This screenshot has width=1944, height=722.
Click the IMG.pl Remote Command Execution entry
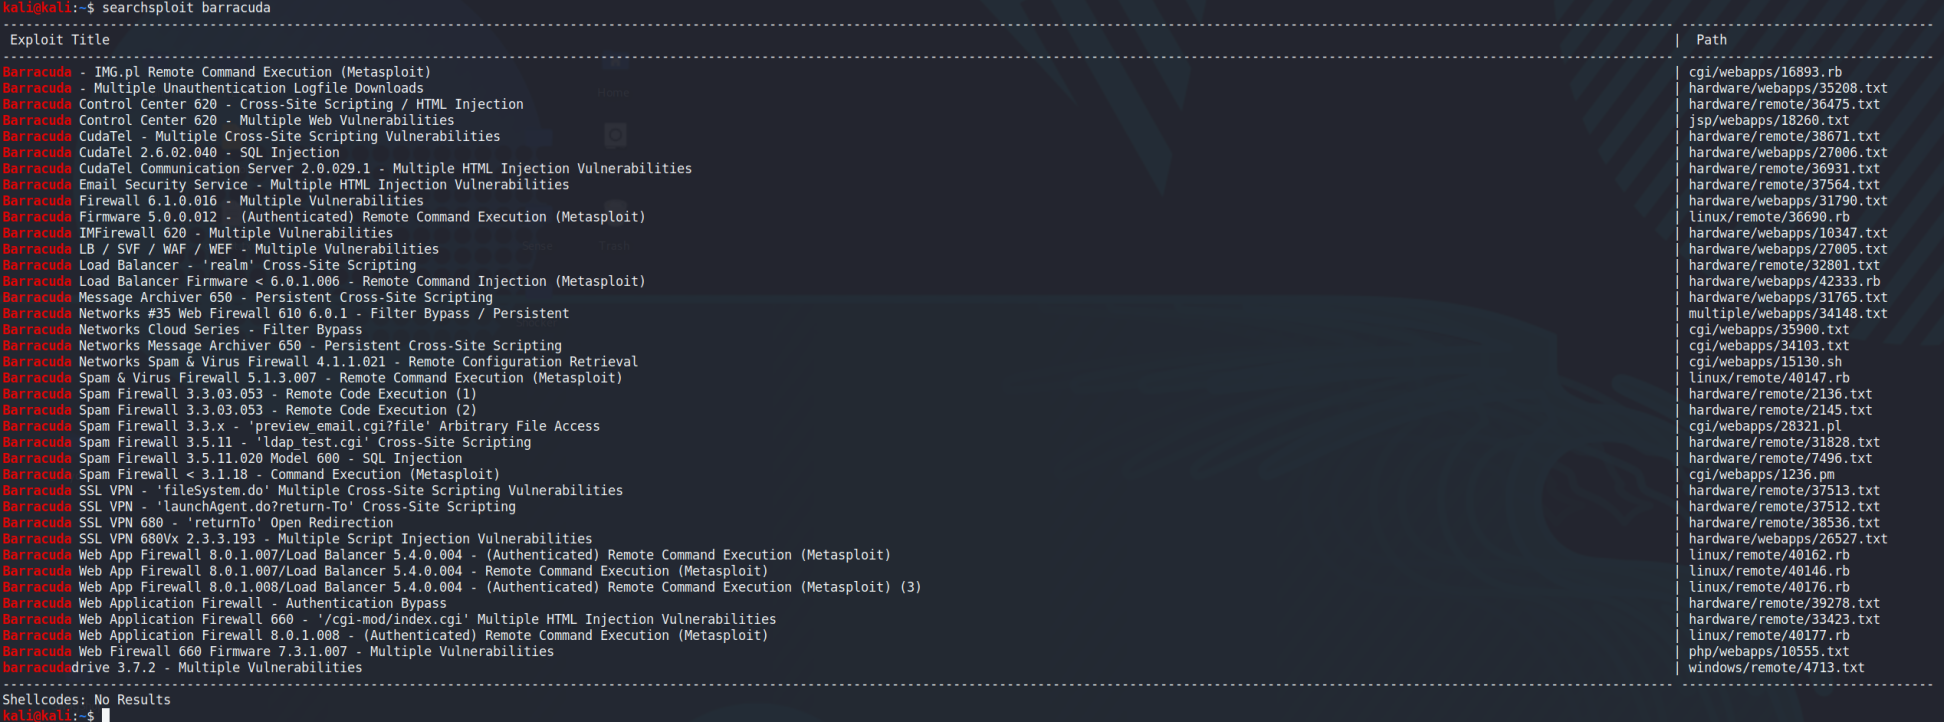pyautogui.click(x=217, y=72)
